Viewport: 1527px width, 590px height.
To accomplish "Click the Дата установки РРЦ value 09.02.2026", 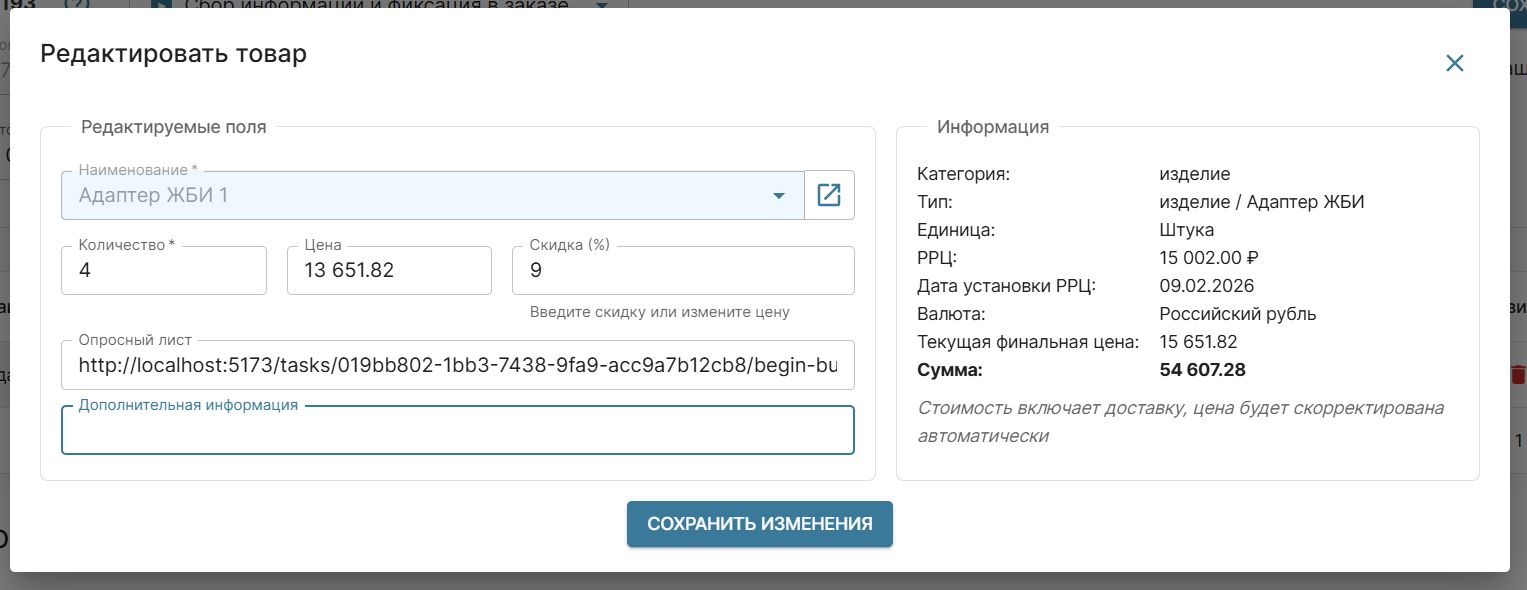I will [x=1206, y=286].
